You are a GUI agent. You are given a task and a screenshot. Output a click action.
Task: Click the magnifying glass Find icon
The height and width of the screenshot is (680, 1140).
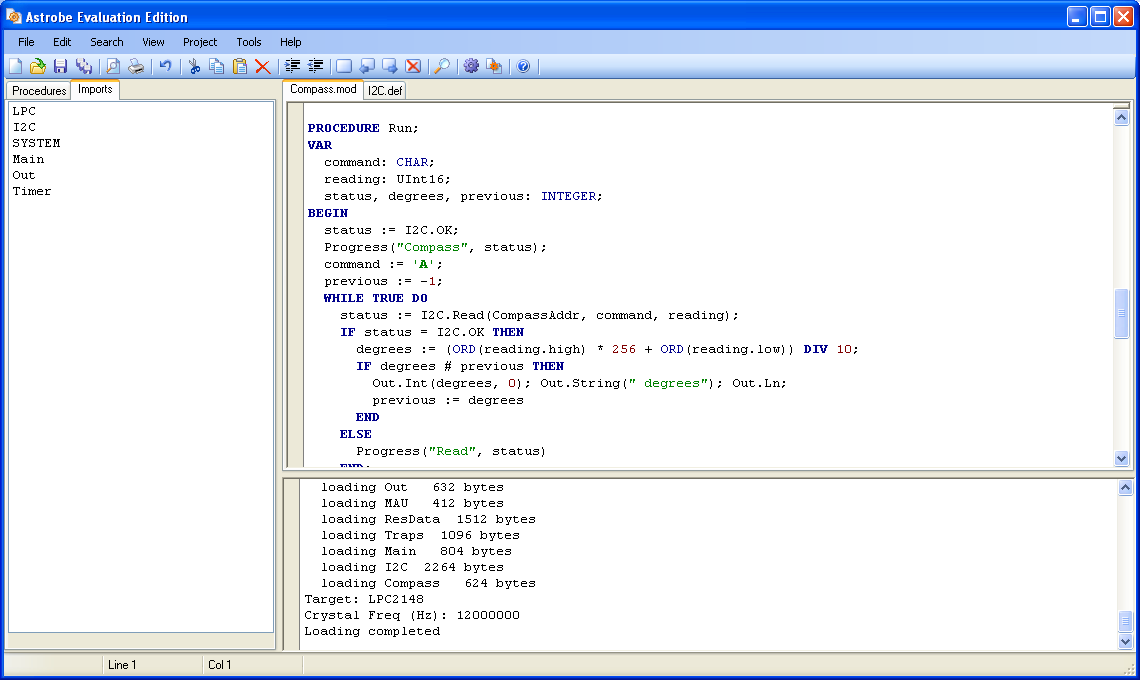440,66
